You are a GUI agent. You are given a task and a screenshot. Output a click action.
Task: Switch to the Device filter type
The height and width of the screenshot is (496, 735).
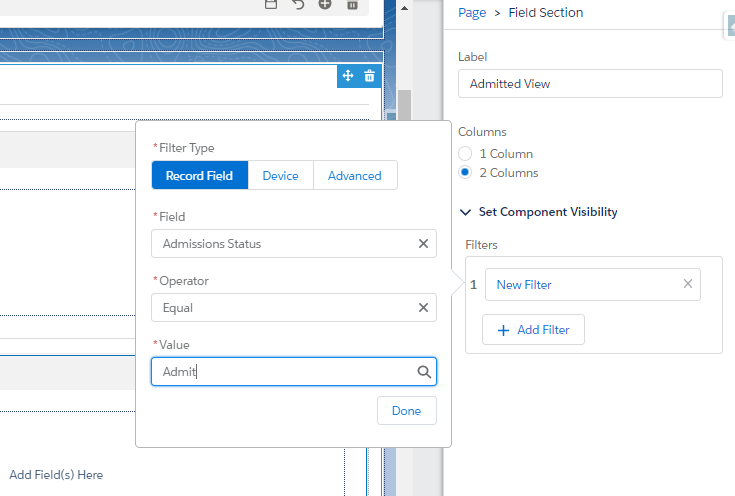[280, 176]
